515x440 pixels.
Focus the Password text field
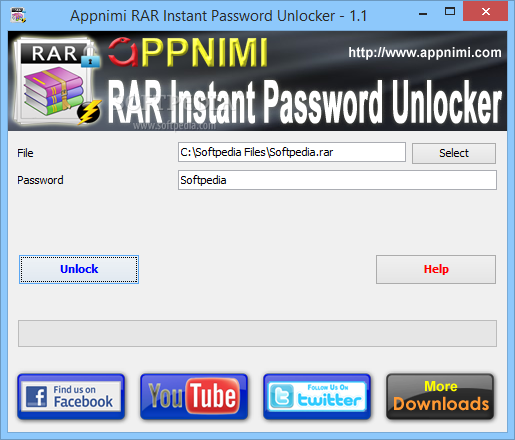[x=337, y=180]
